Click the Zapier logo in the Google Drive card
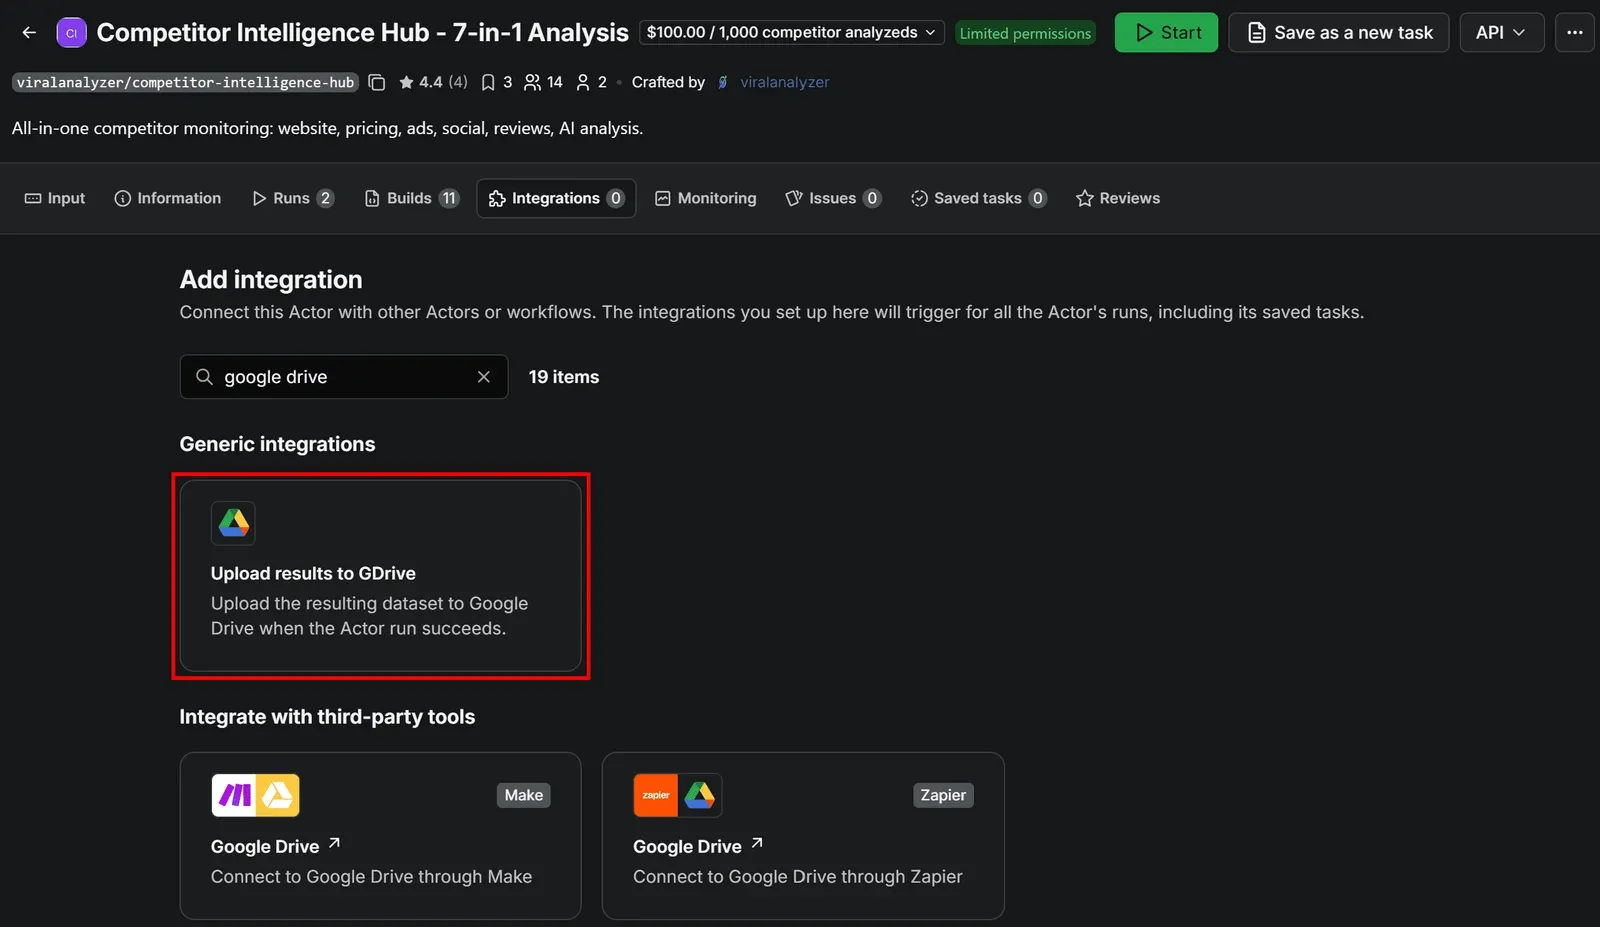The image size is (1600, 927). 656,796
